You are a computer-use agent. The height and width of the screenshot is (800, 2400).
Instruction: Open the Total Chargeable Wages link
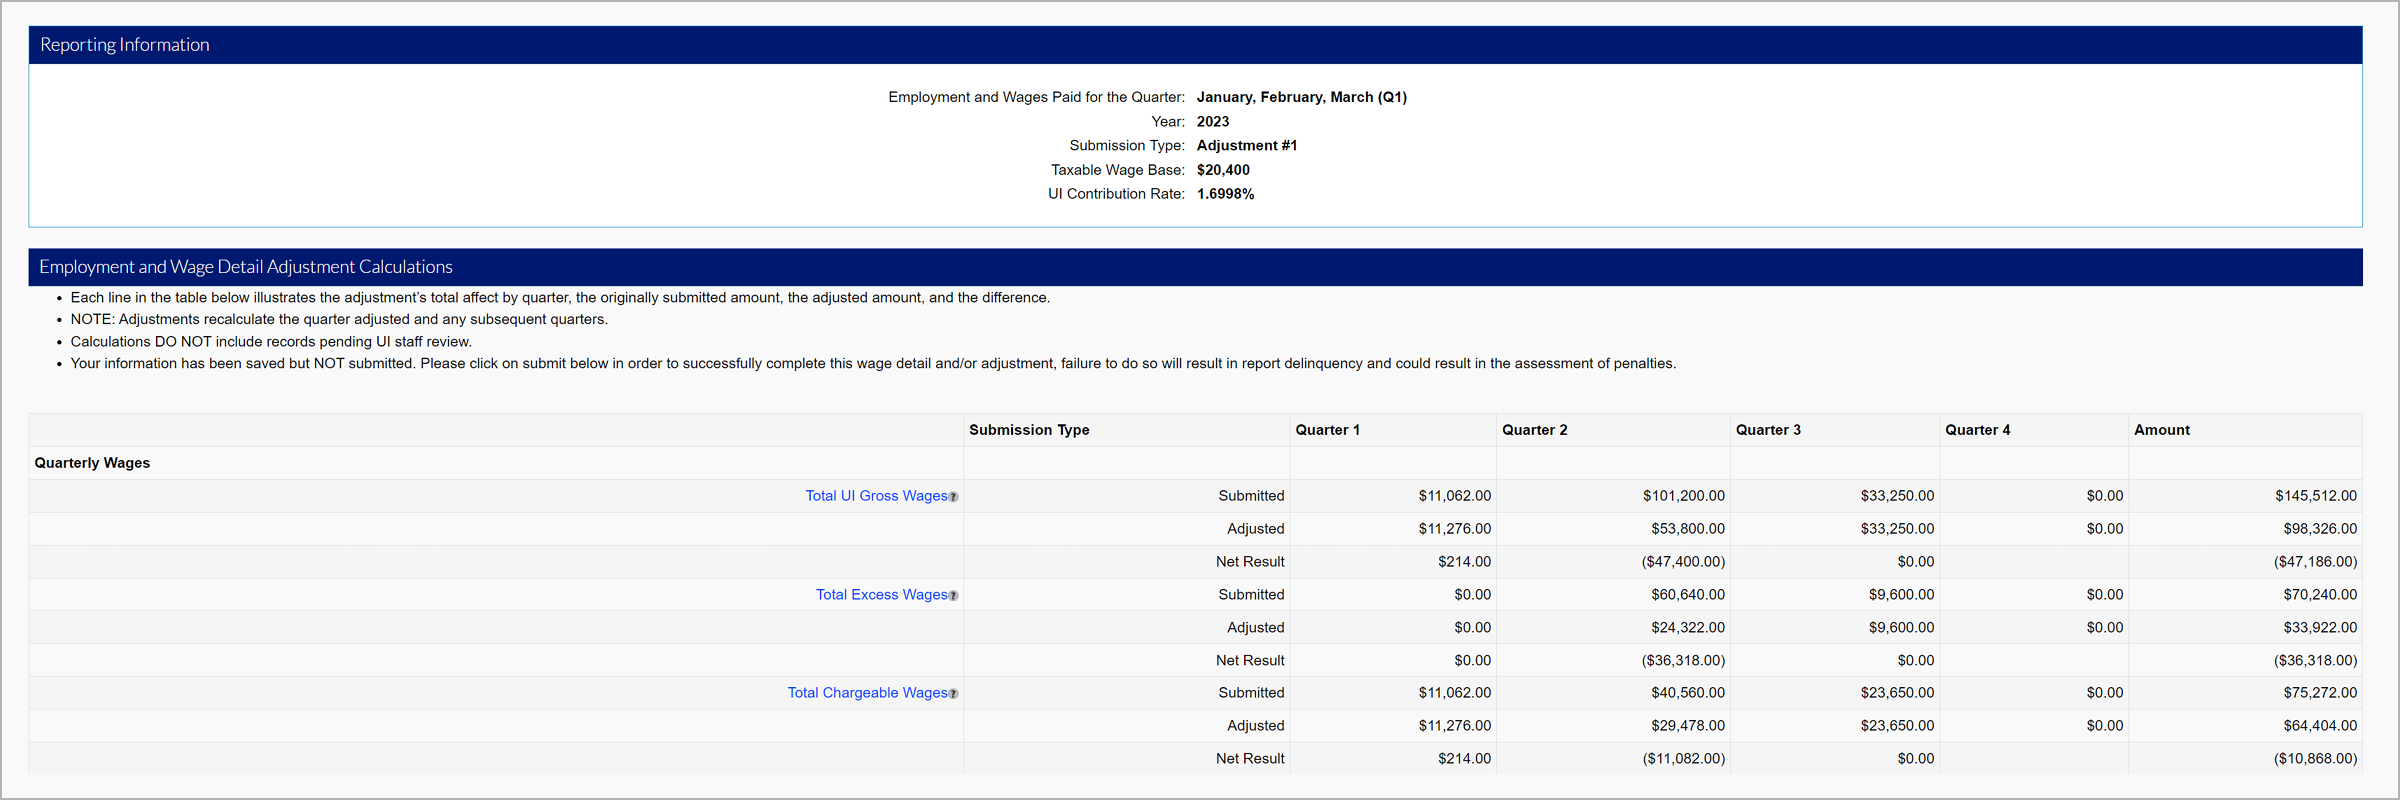click(867, 693)
